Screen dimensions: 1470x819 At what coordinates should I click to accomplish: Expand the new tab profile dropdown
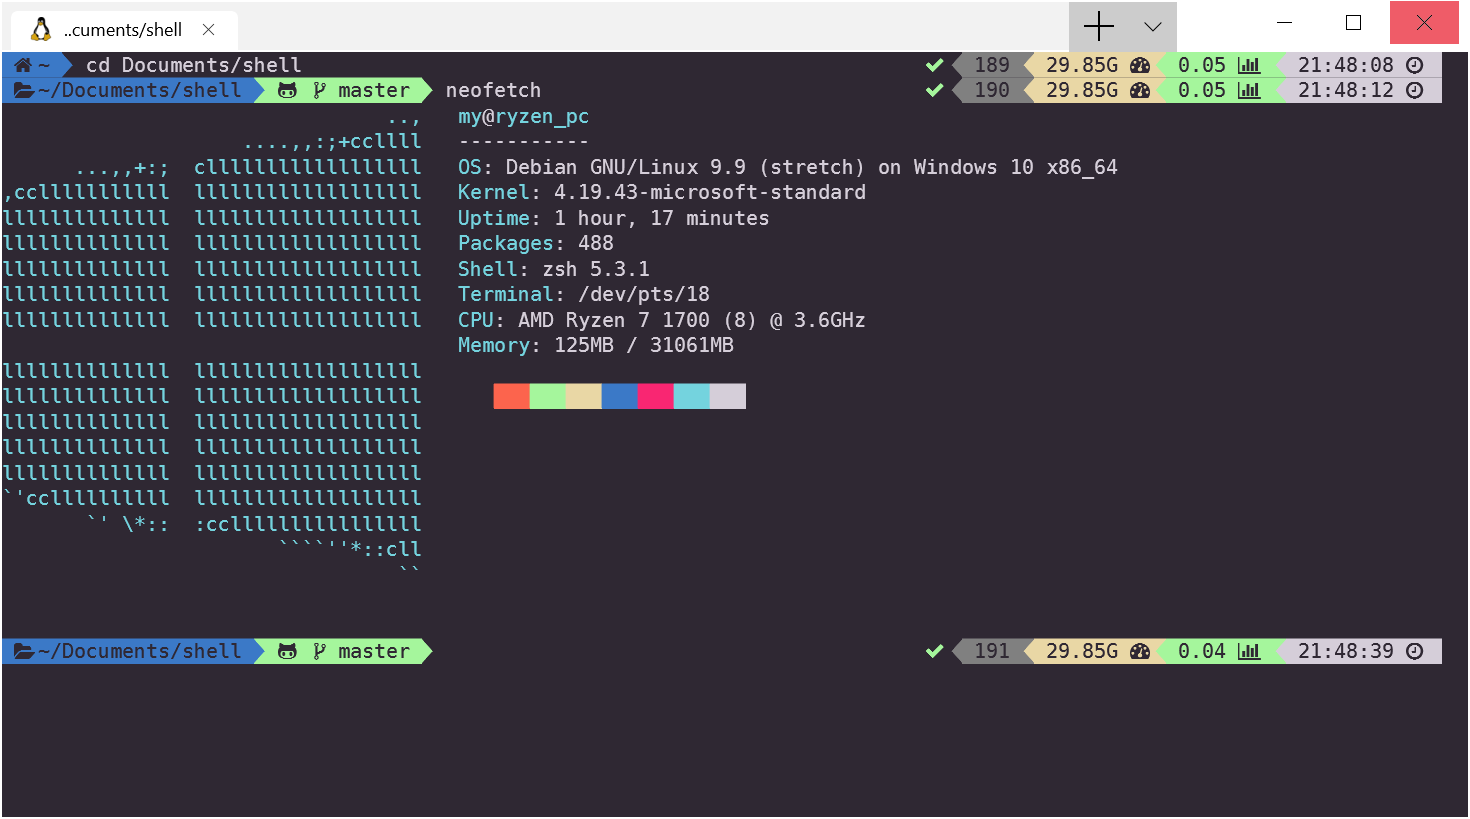coord(1153,27)
